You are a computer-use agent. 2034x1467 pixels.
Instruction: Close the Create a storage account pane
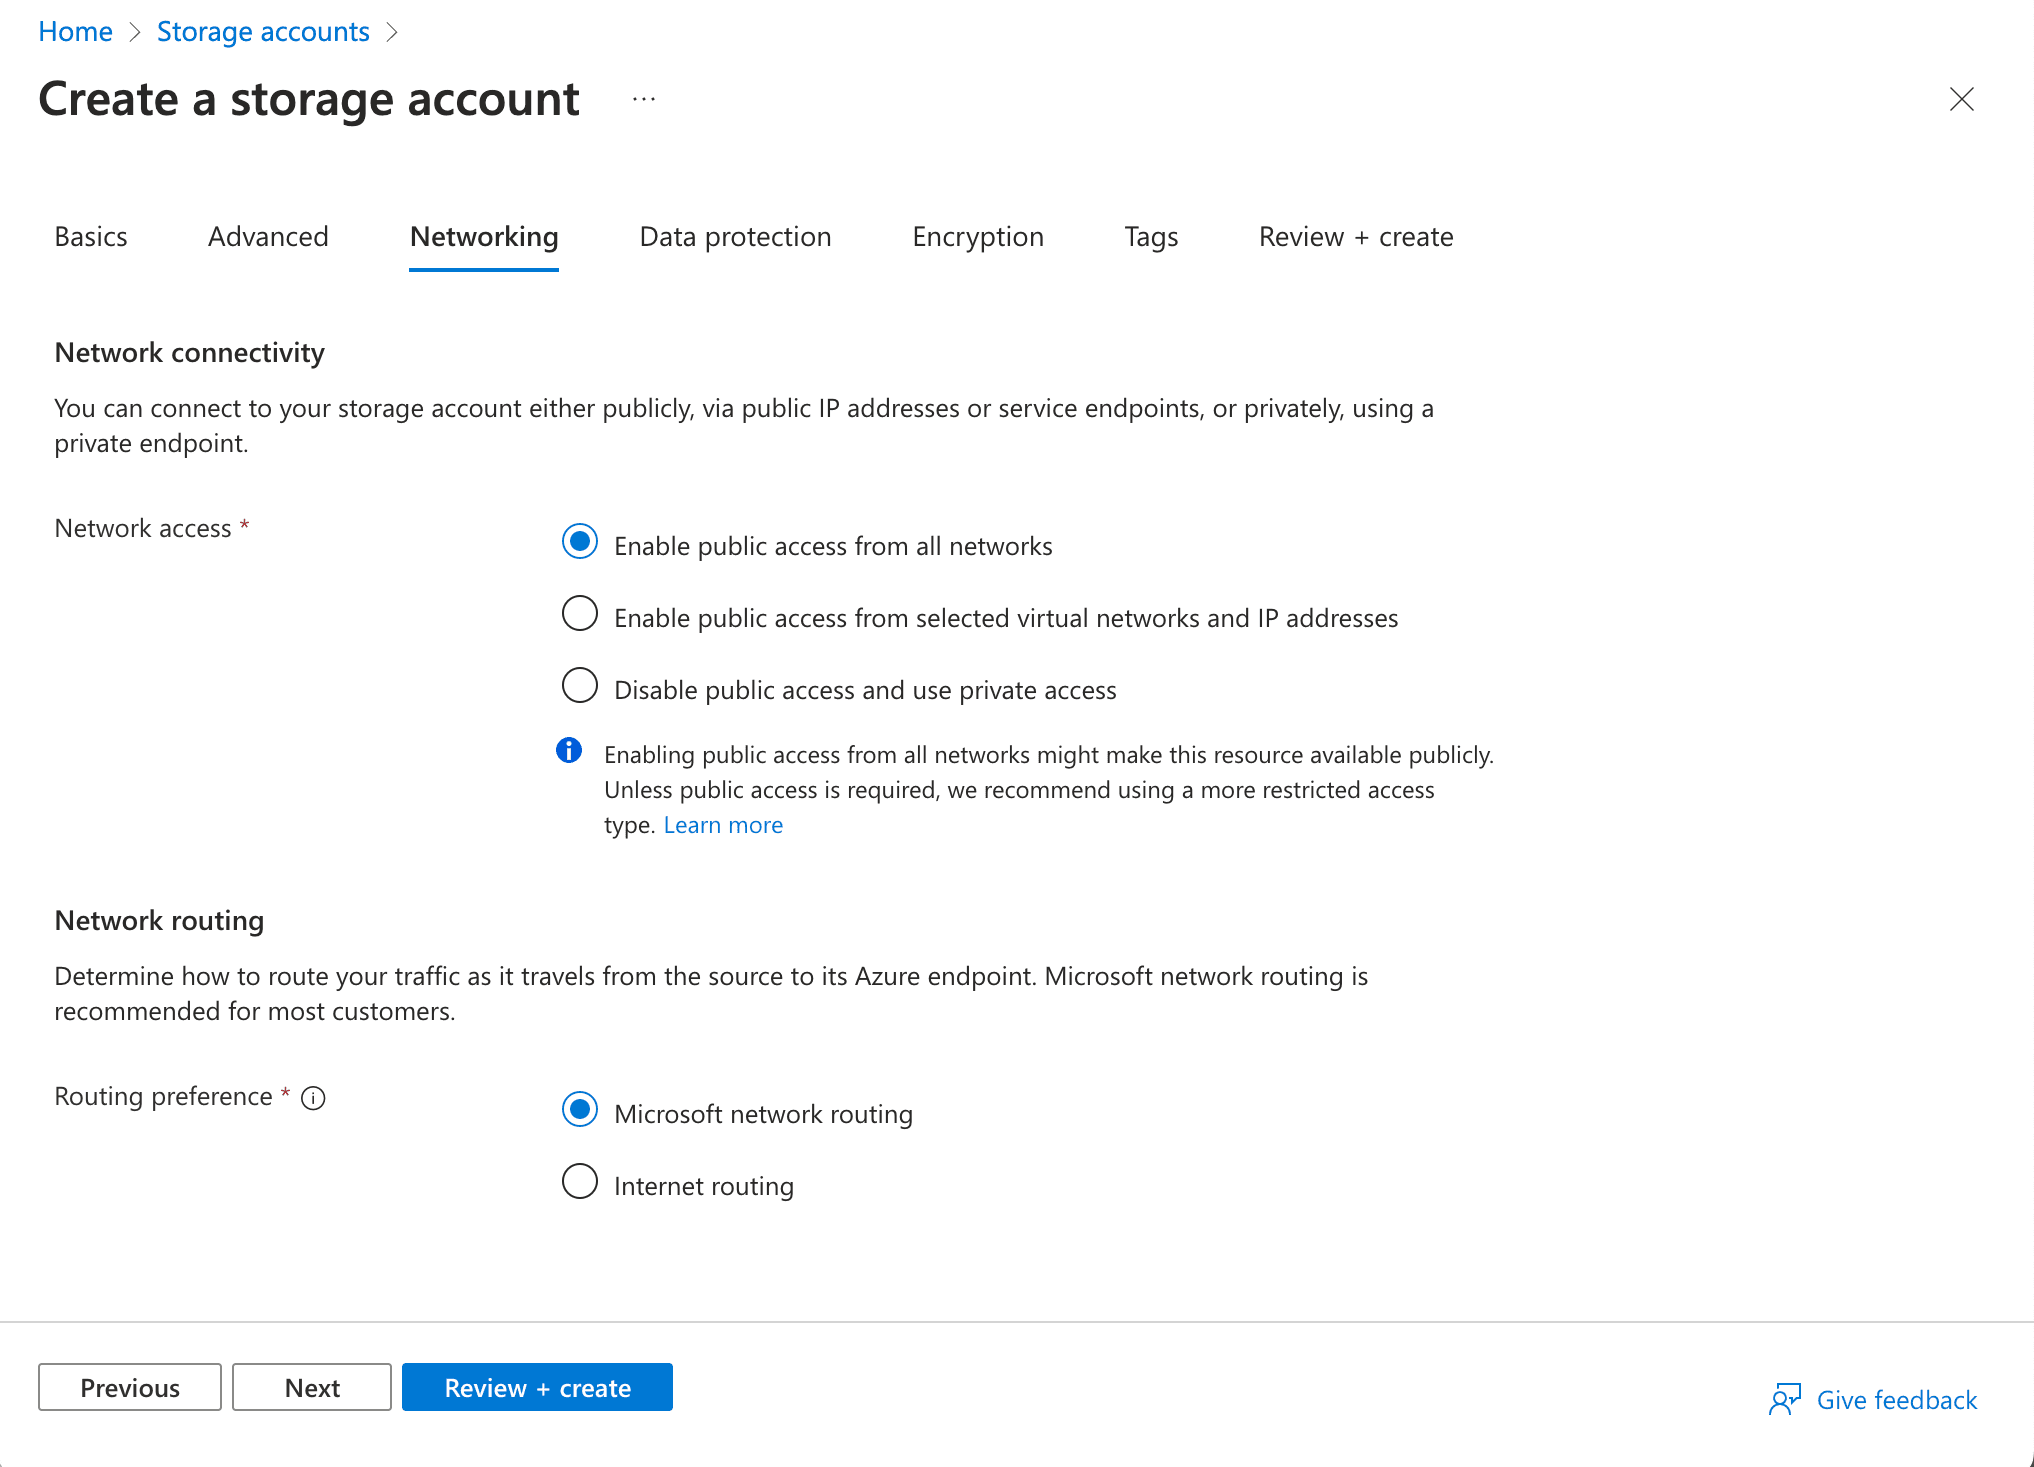(x=1961, y=99)
